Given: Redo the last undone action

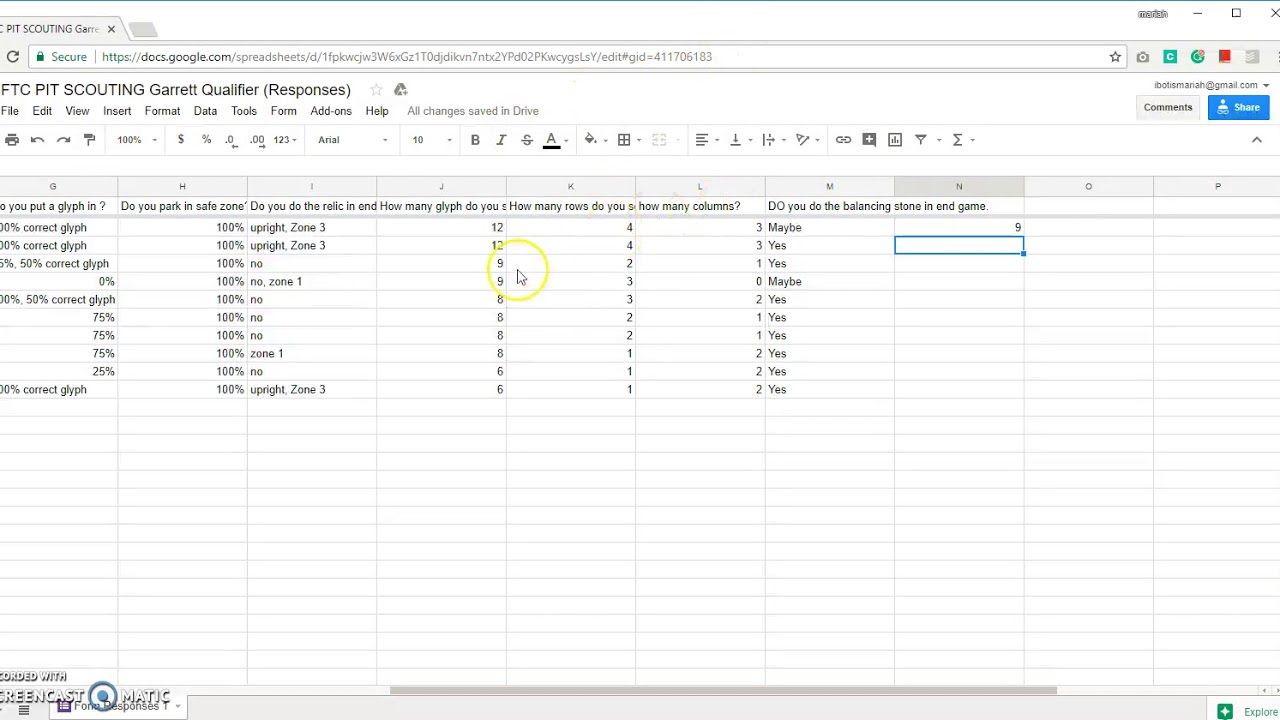Looking at the screenshot, I should 63,140.
